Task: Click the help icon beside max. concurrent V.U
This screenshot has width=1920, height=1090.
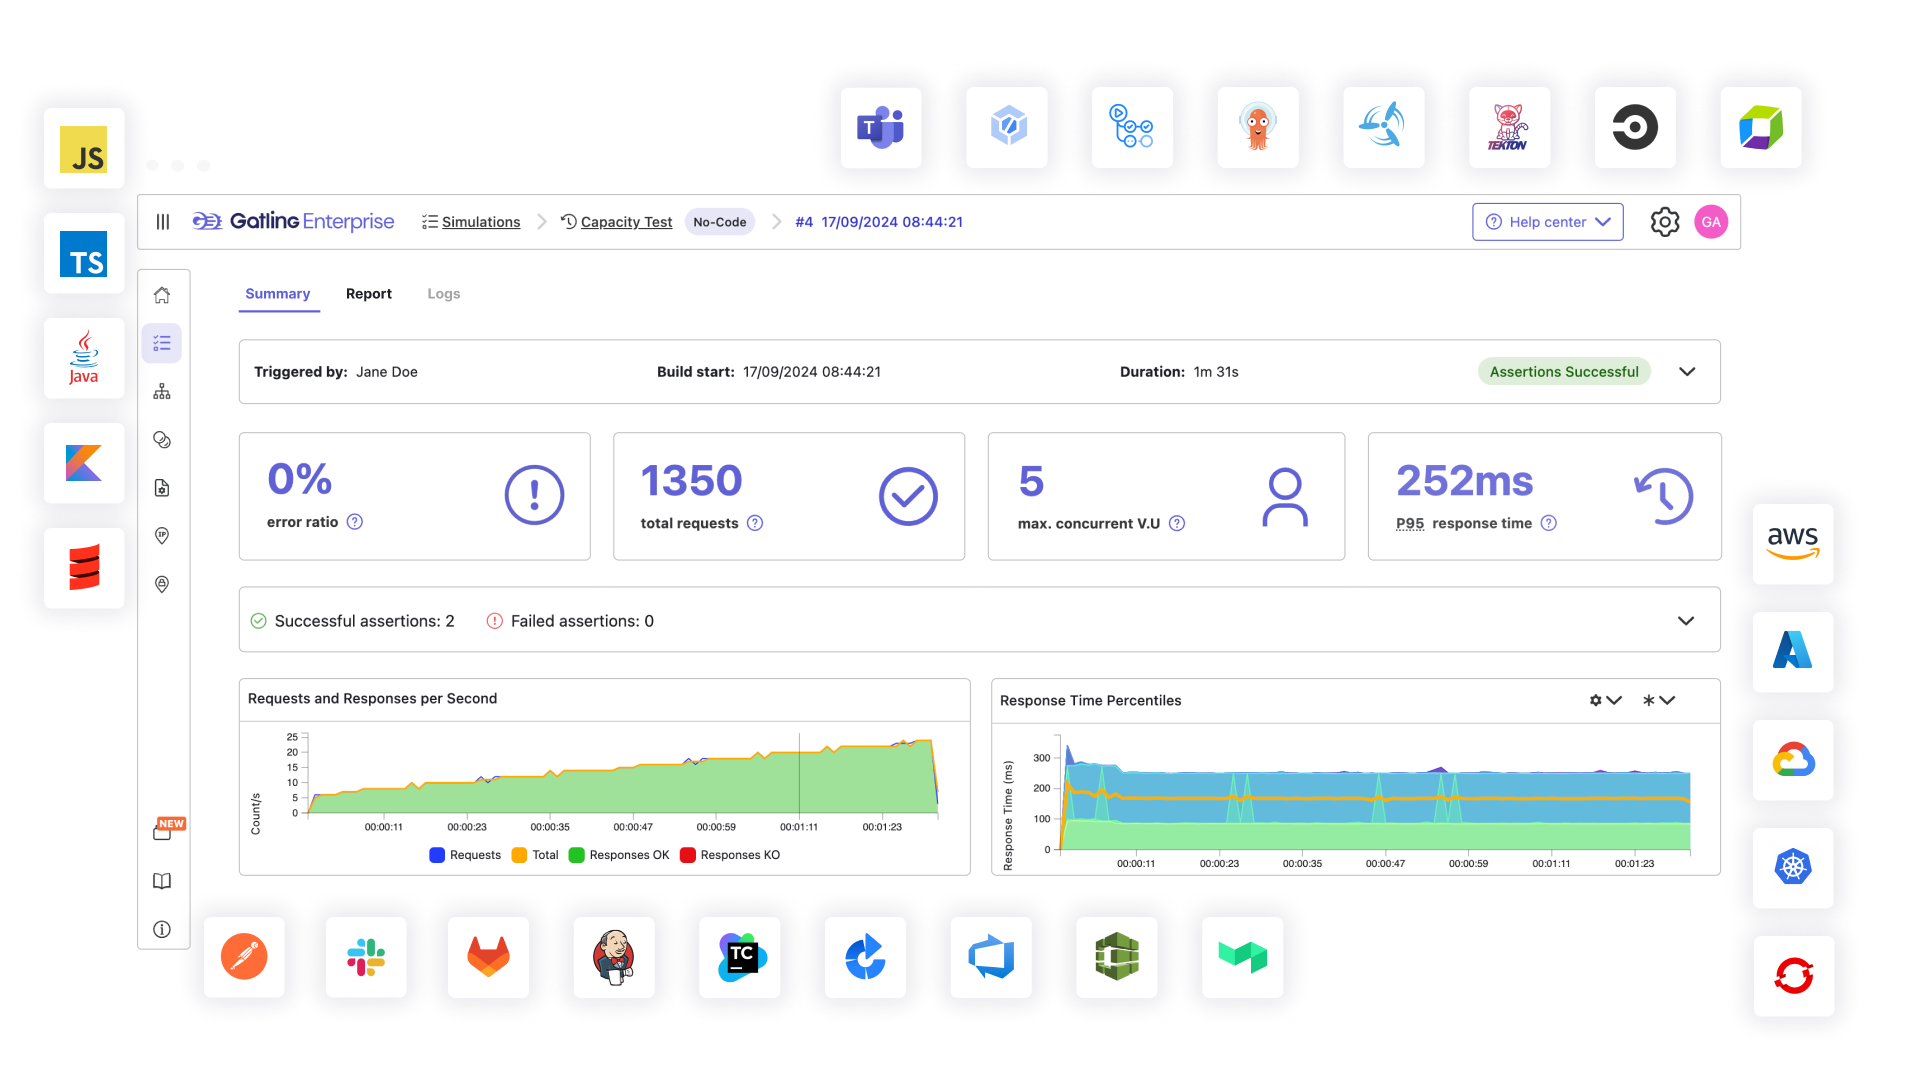Action: [x=1177, y=523]
